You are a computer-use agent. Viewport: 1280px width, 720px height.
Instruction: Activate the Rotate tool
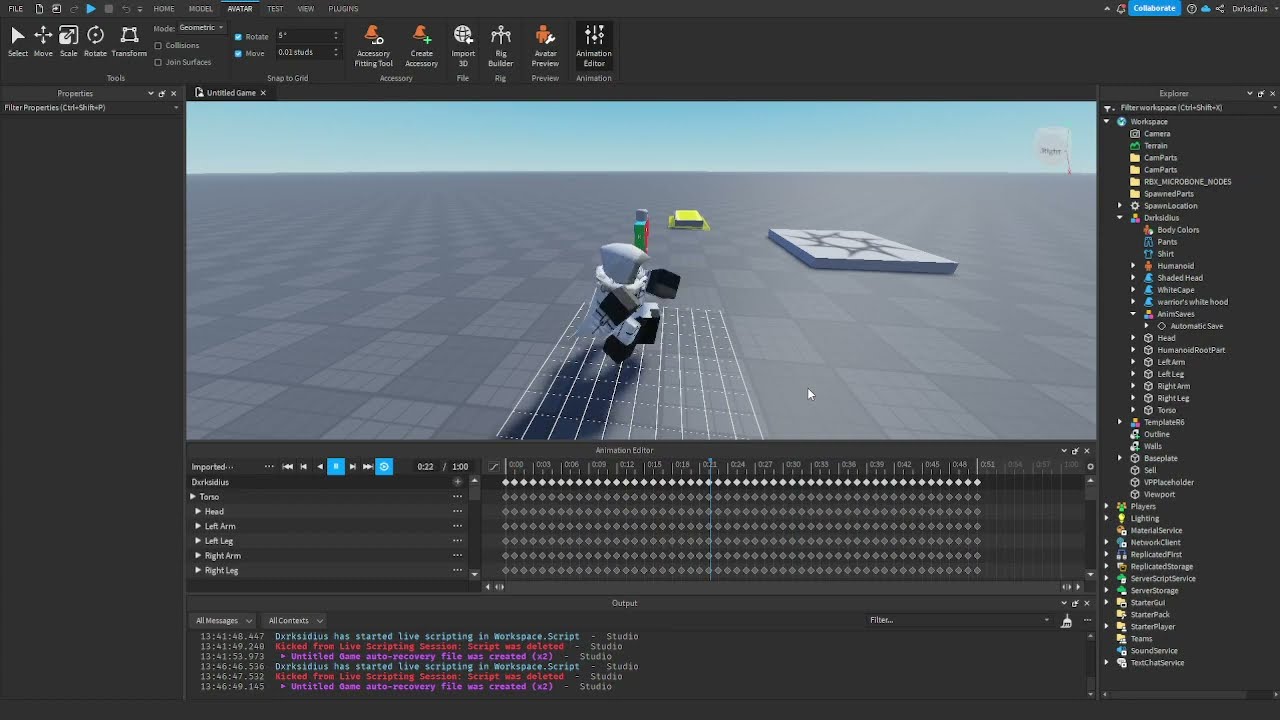pos(95,41)
